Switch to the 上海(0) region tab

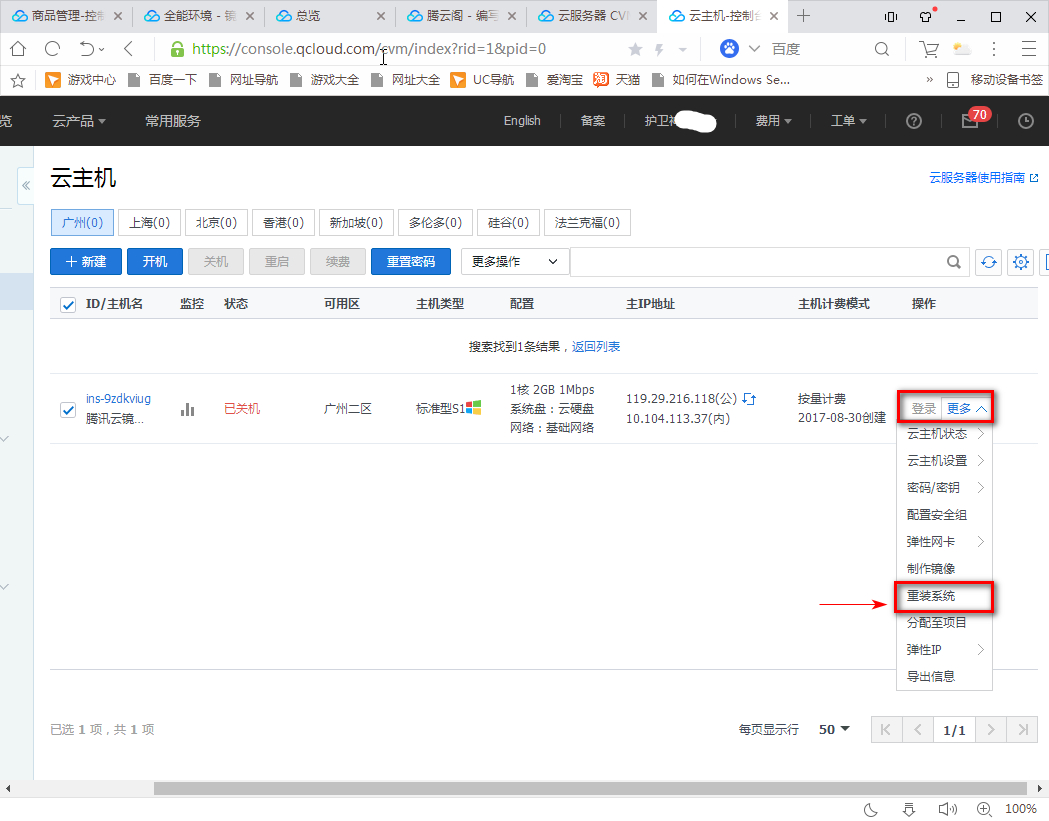click(149, 223)
